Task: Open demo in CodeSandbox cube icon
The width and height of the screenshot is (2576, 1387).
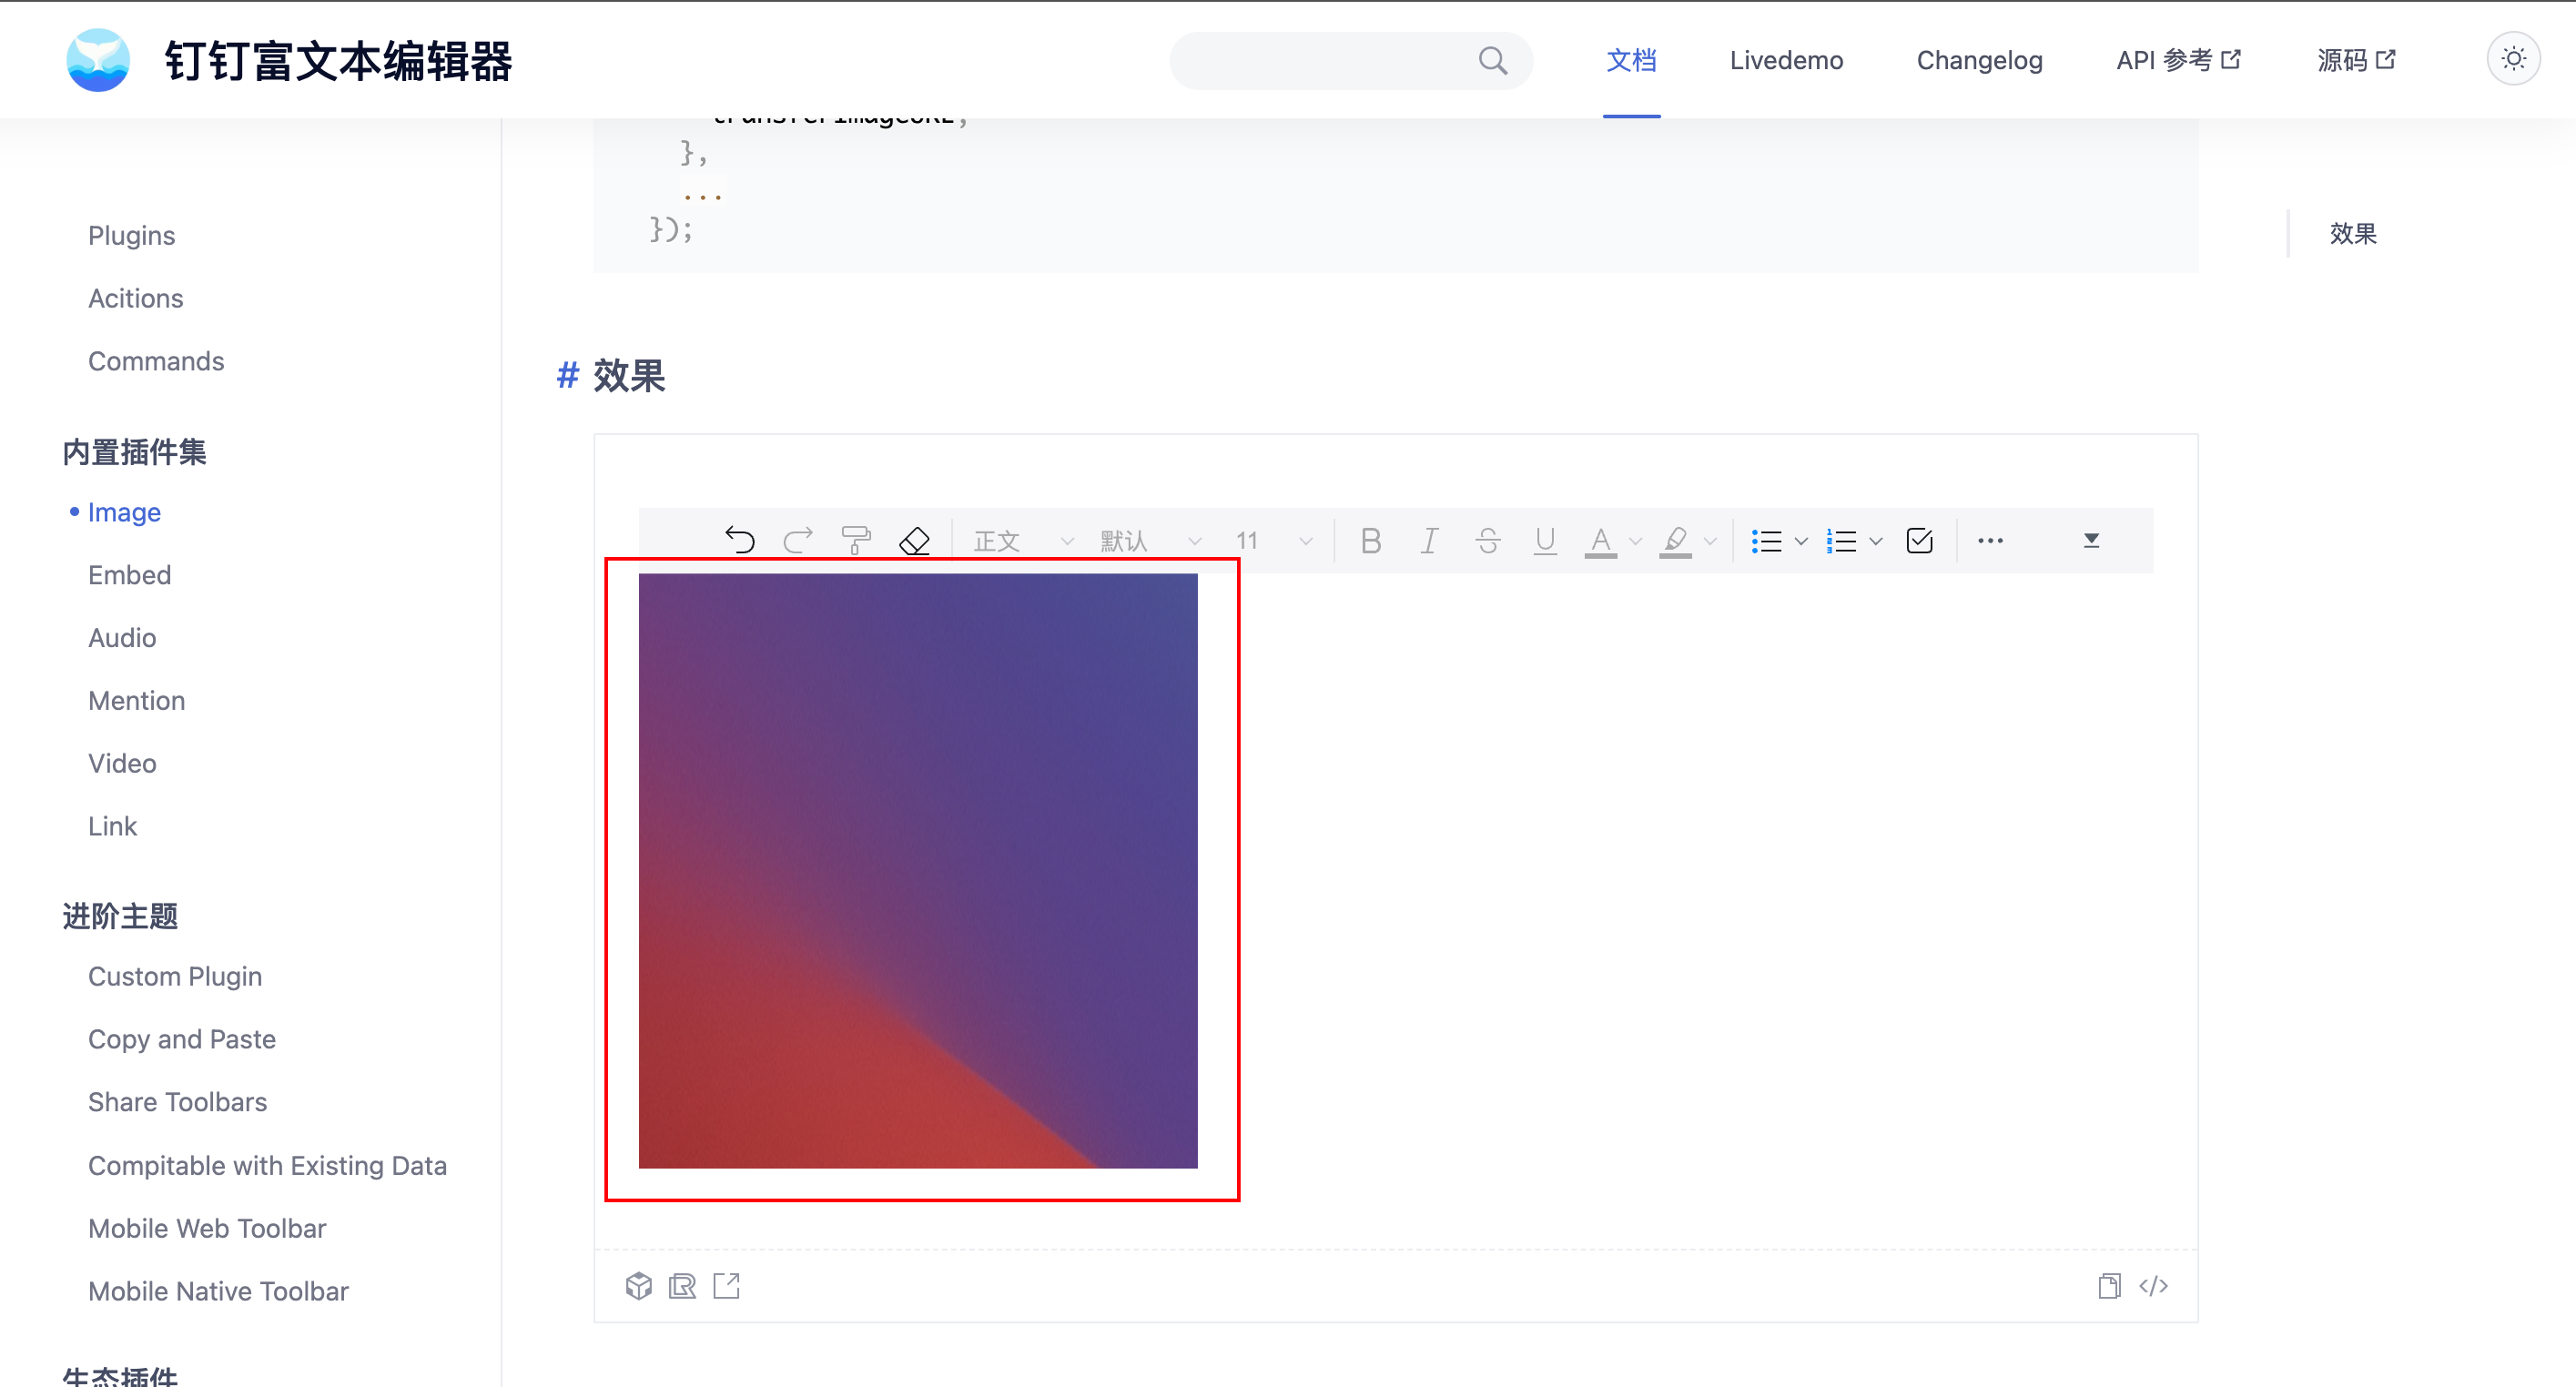Action: point(638,1286)
